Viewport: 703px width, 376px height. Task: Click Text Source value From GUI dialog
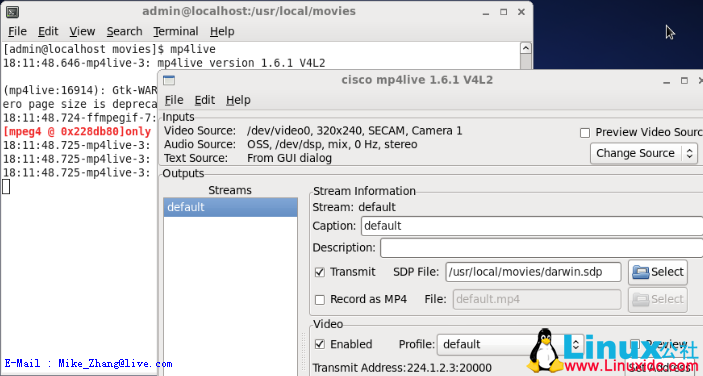coord(289,158)
